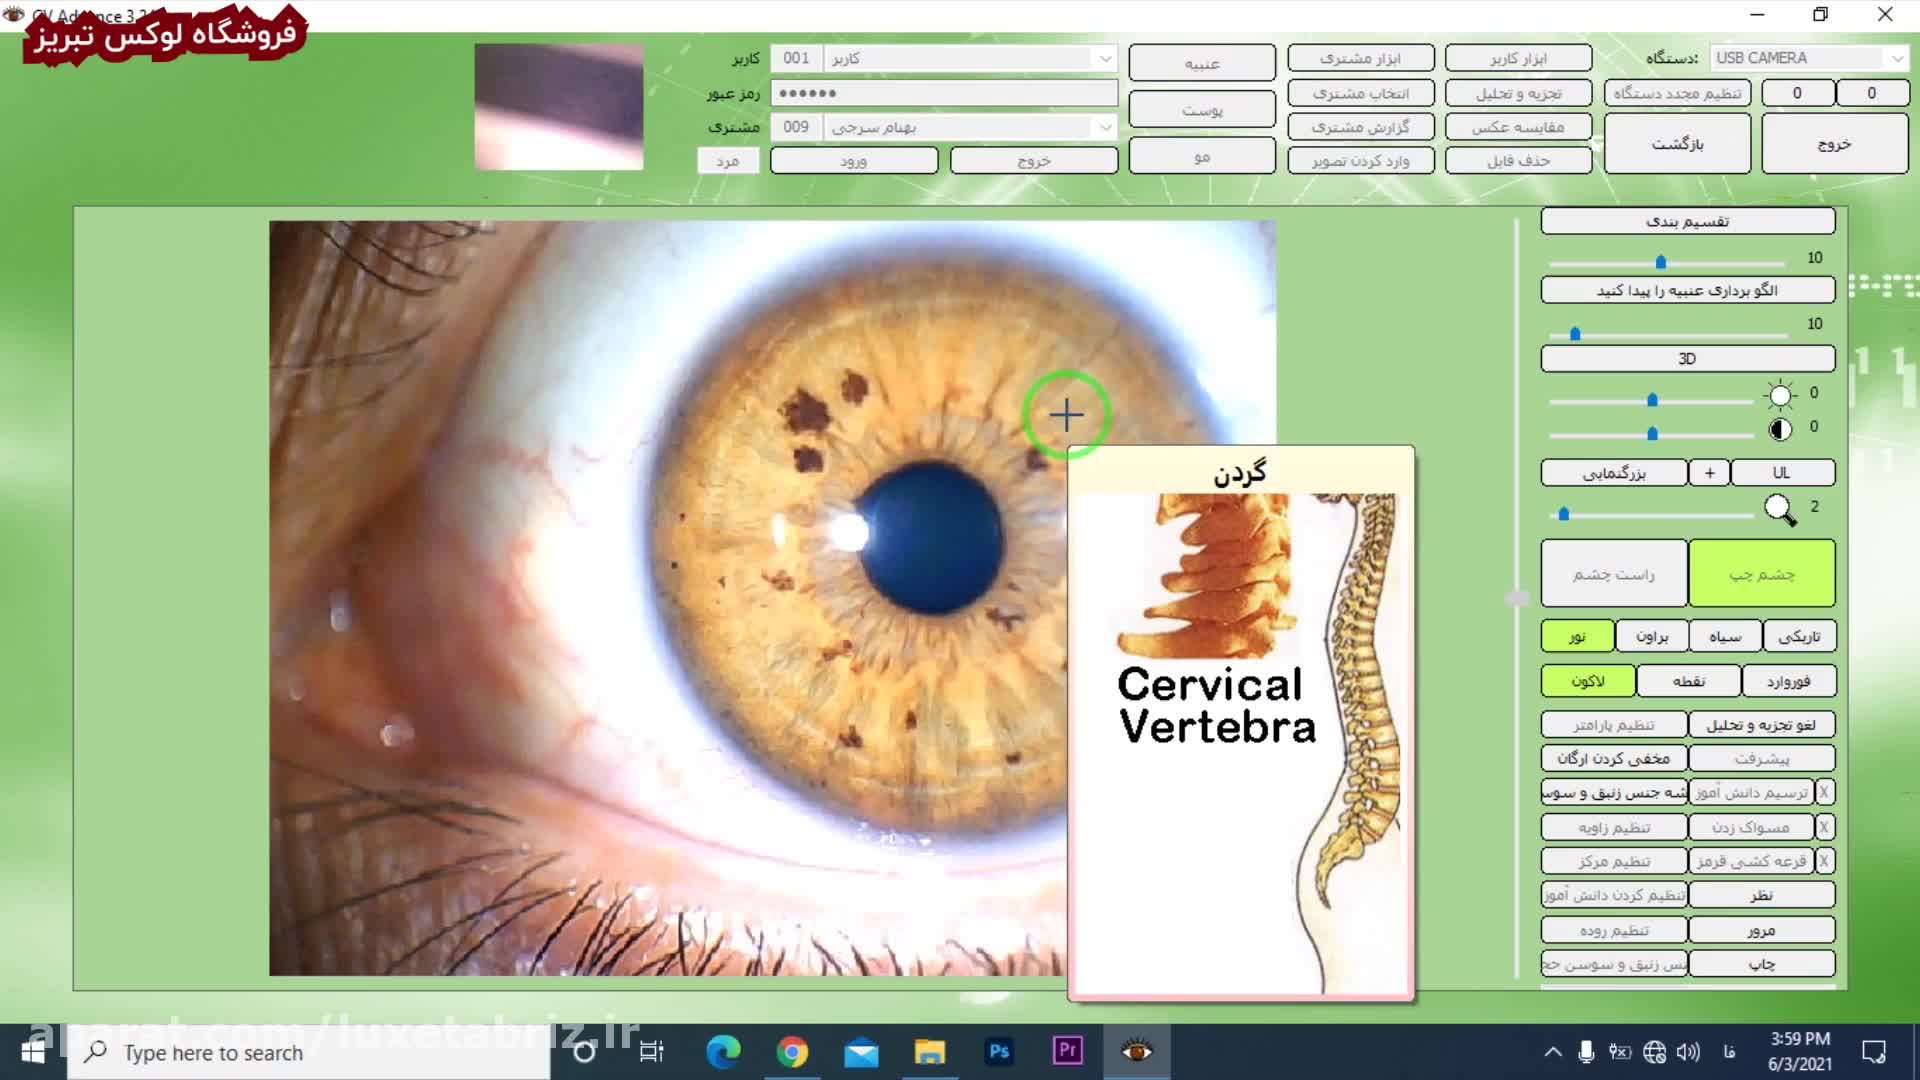The height and width of the screenshot is (1080, 1920).
Task: Select the left eye (چشم چپ) toggle
Action: pos(1761,574)
